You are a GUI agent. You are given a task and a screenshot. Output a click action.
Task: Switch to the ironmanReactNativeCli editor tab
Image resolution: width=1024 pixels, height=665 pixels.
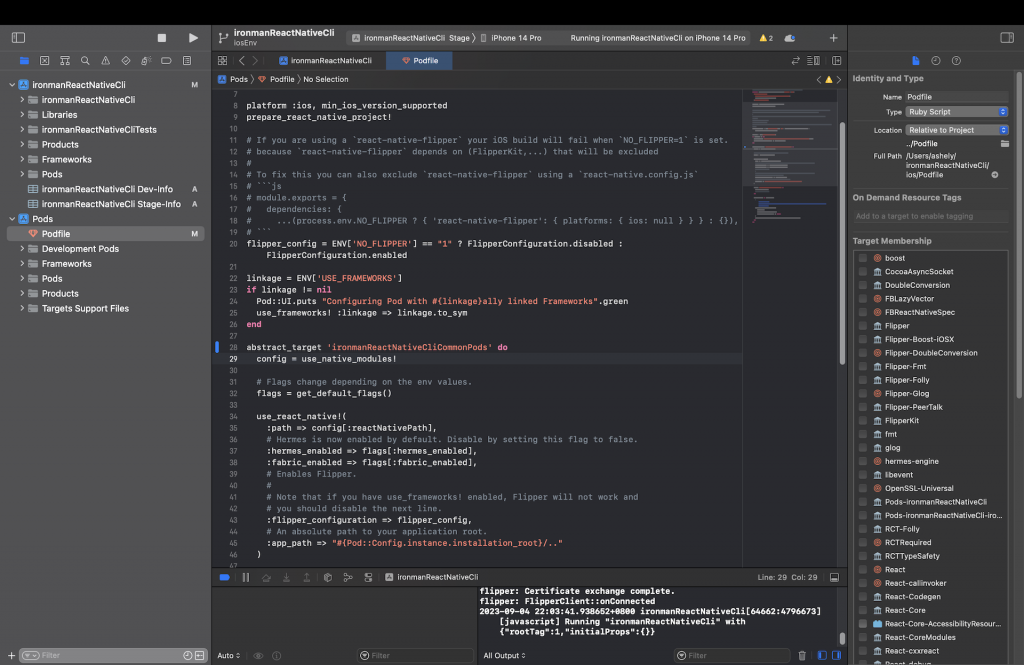point(325,61)
